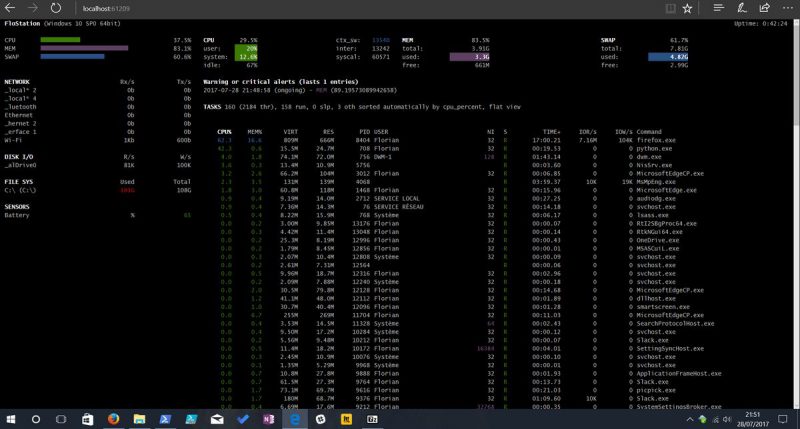This screenshot has height=429, width=800.
Task: Open the Edge Hub lines icon
Action: pyautogui.click(x=718, y=8)
